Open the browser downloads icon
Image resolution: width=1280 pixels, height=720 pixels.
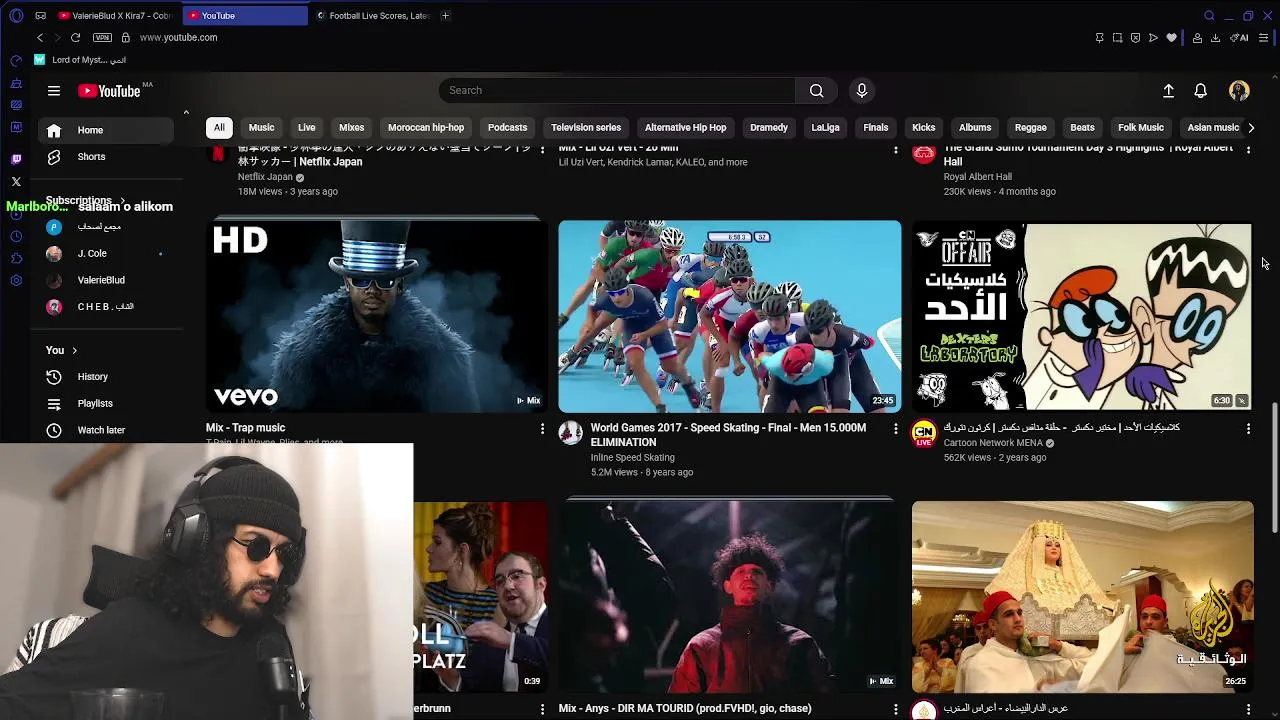(1215, 38)
